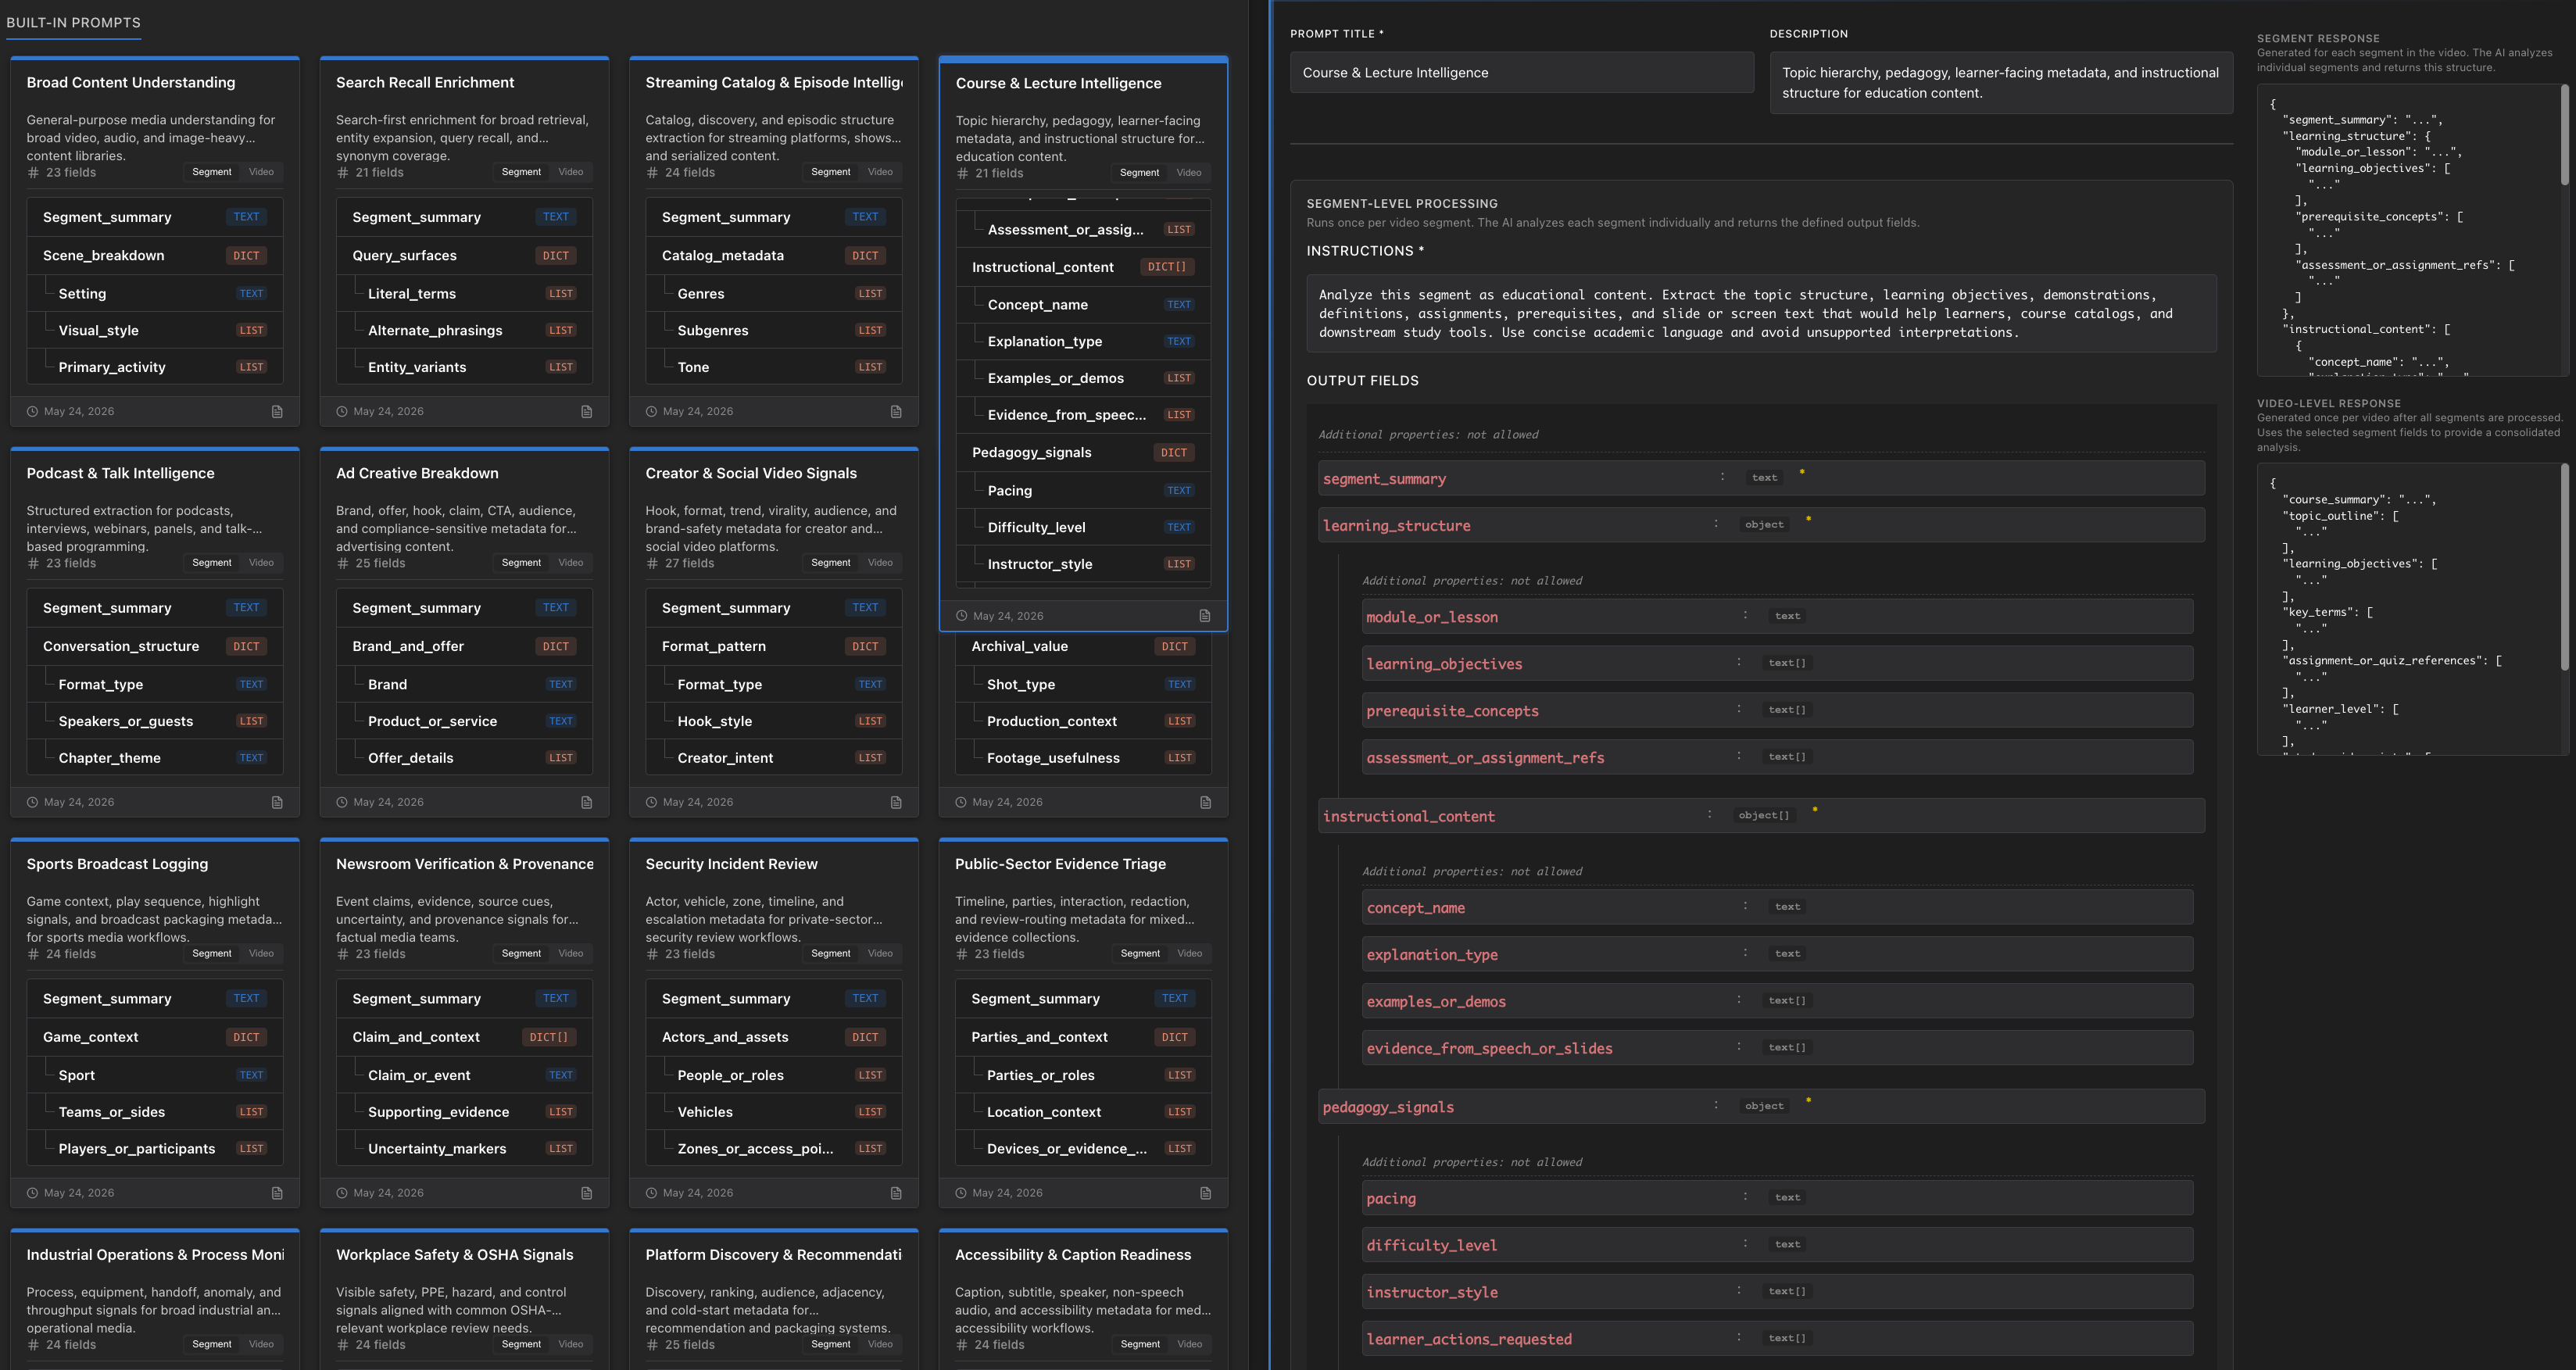
Task: Click Query_surfaces row in Search Recall card
Action: [464, 256]
